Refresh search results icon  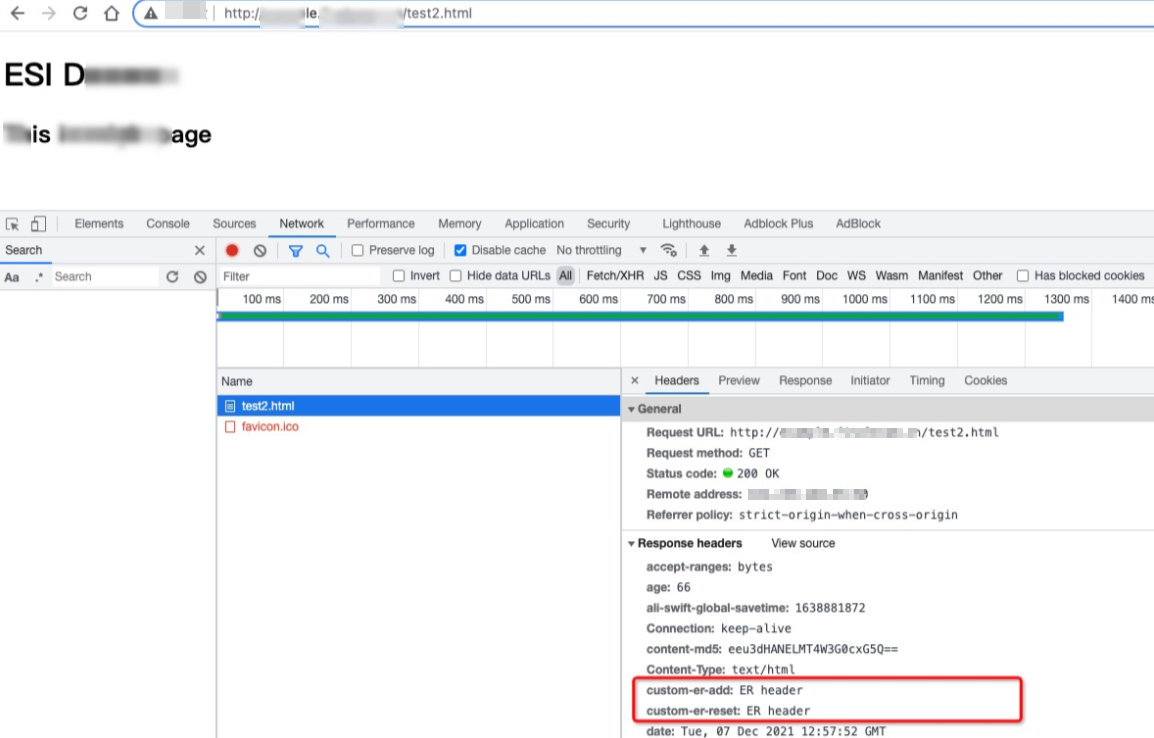[x=172, y=277]
